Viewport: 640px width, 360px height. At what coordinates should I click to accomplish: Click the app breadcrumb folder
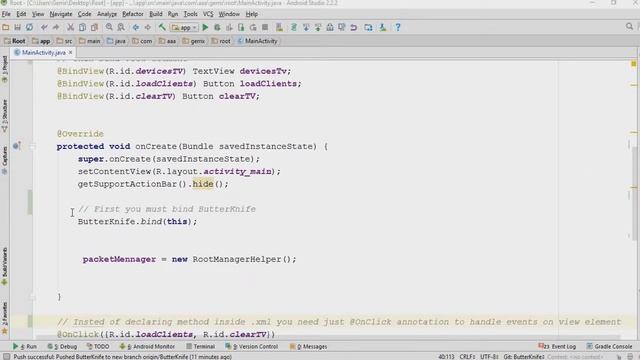pyautogui.click(x=41, y=41)
